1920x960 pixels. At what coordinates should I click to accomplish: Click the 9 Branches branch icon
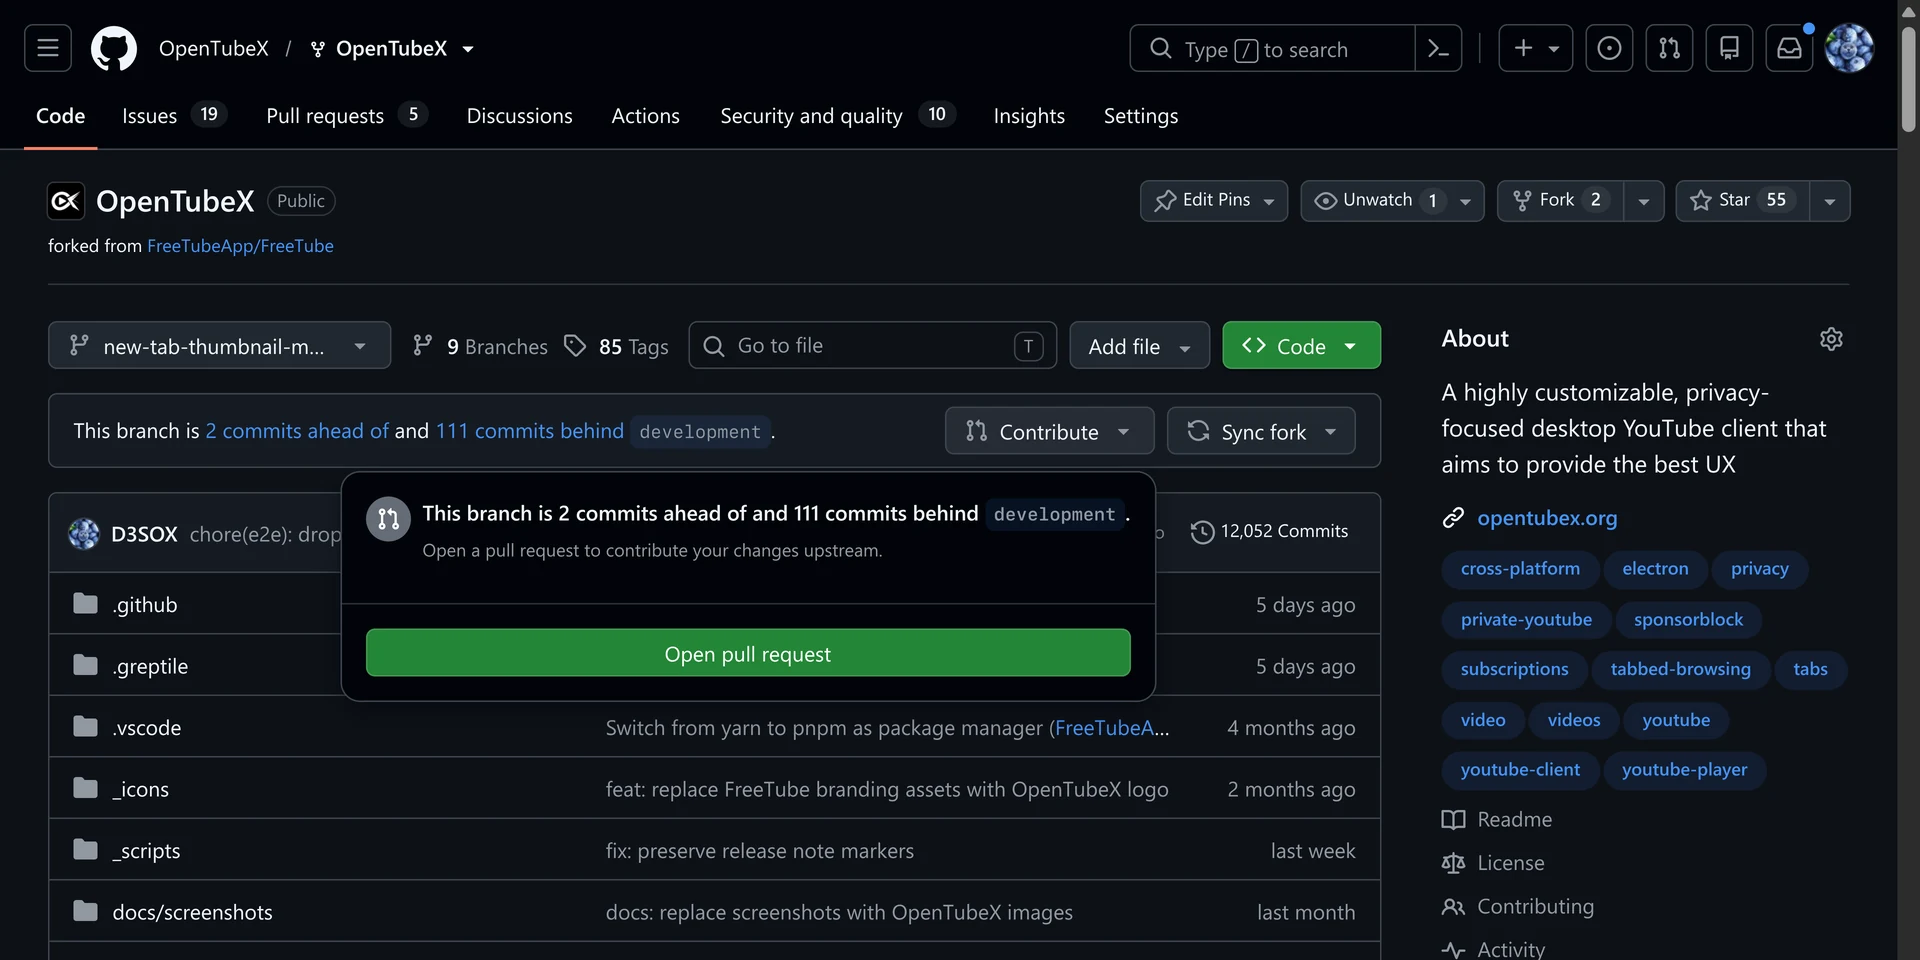pos(423,346)
